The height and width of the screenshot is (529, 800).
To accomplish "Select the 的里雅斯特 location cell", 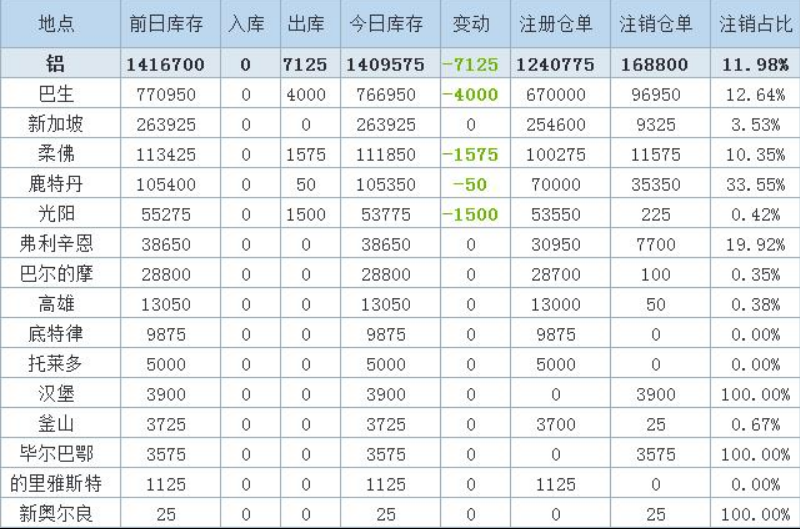I will [x=56, y=484].
